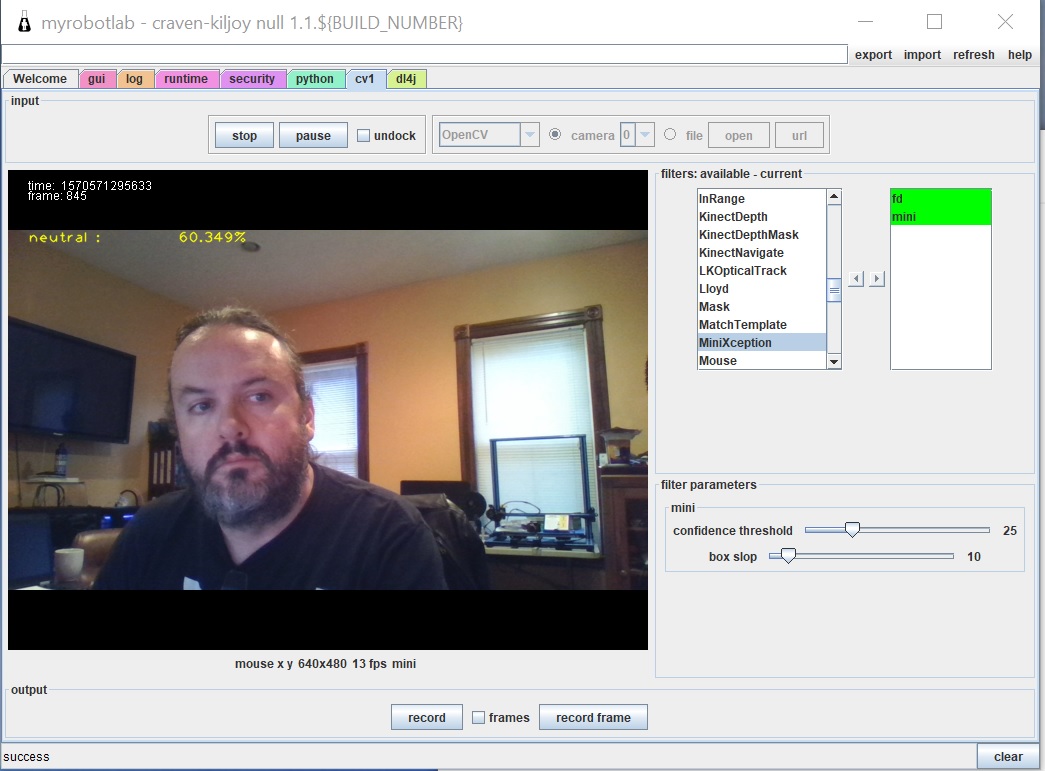Click the confidence threshold slider handle
This screenshot has height=771, width=1045.
click(852, 530)
